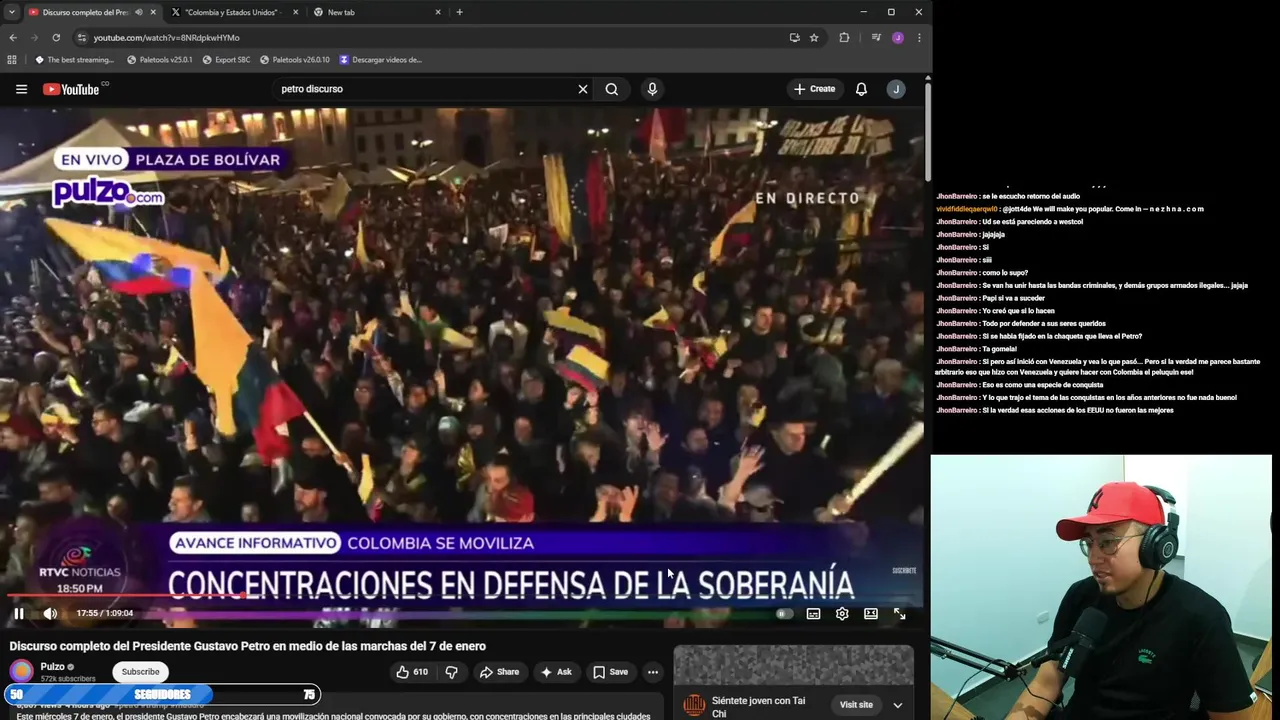
Task: Open the browser extensions puzzle icon
Action: [844, 37]
